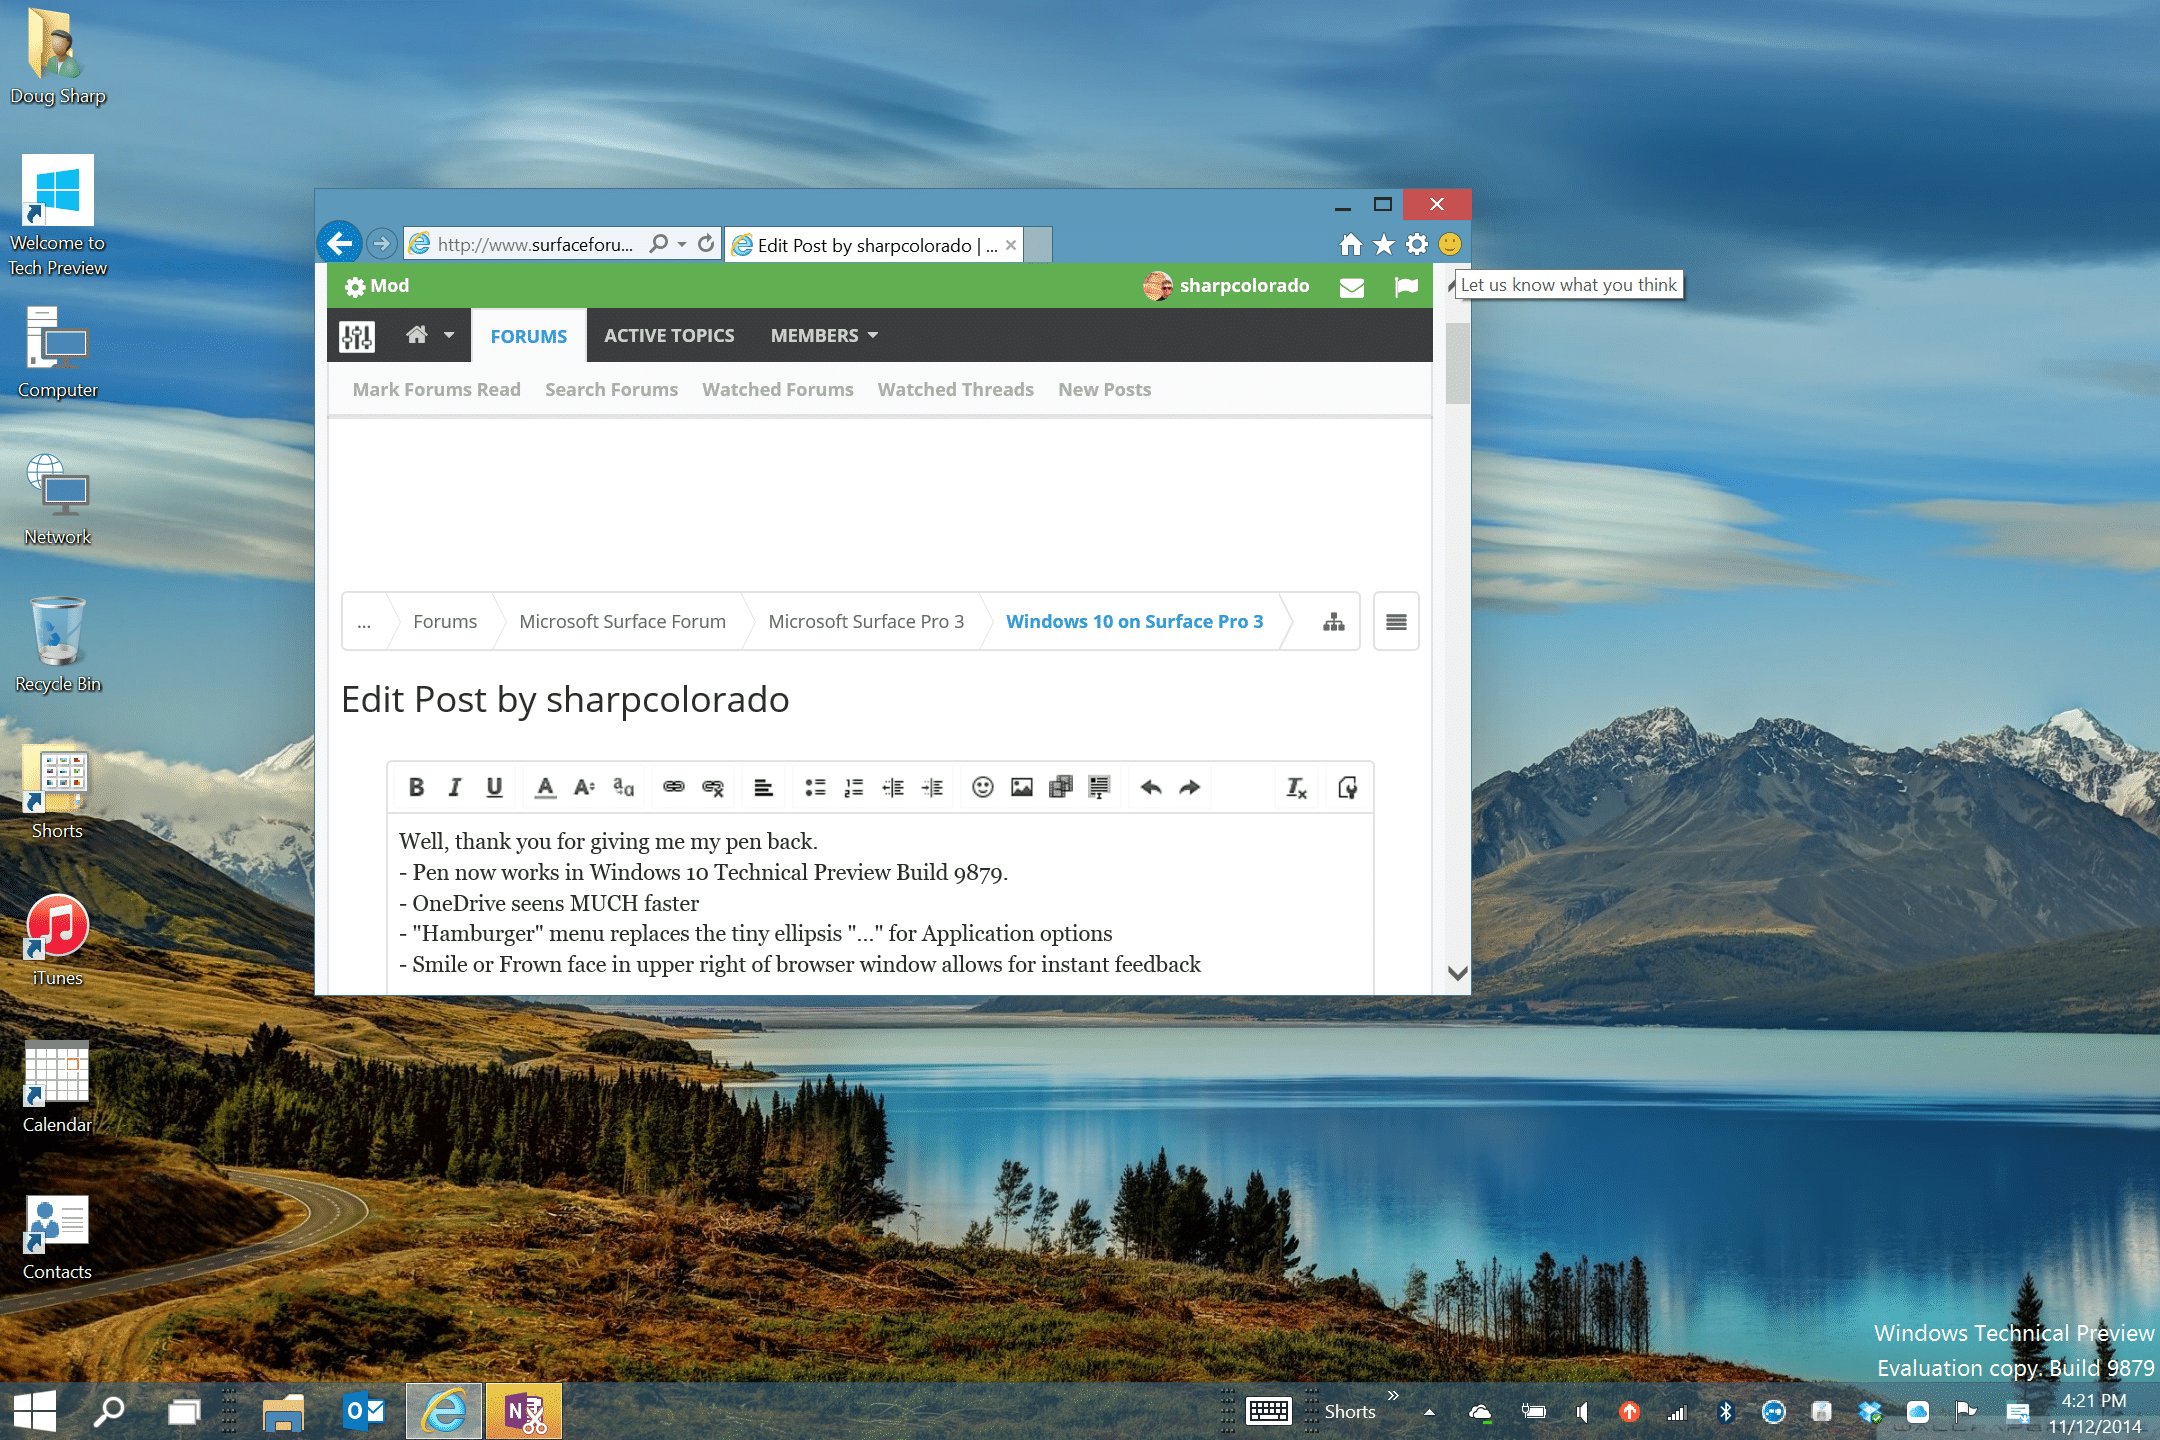Click the insert quote/code icon
The image size is (2160, 1440).
1100,788
